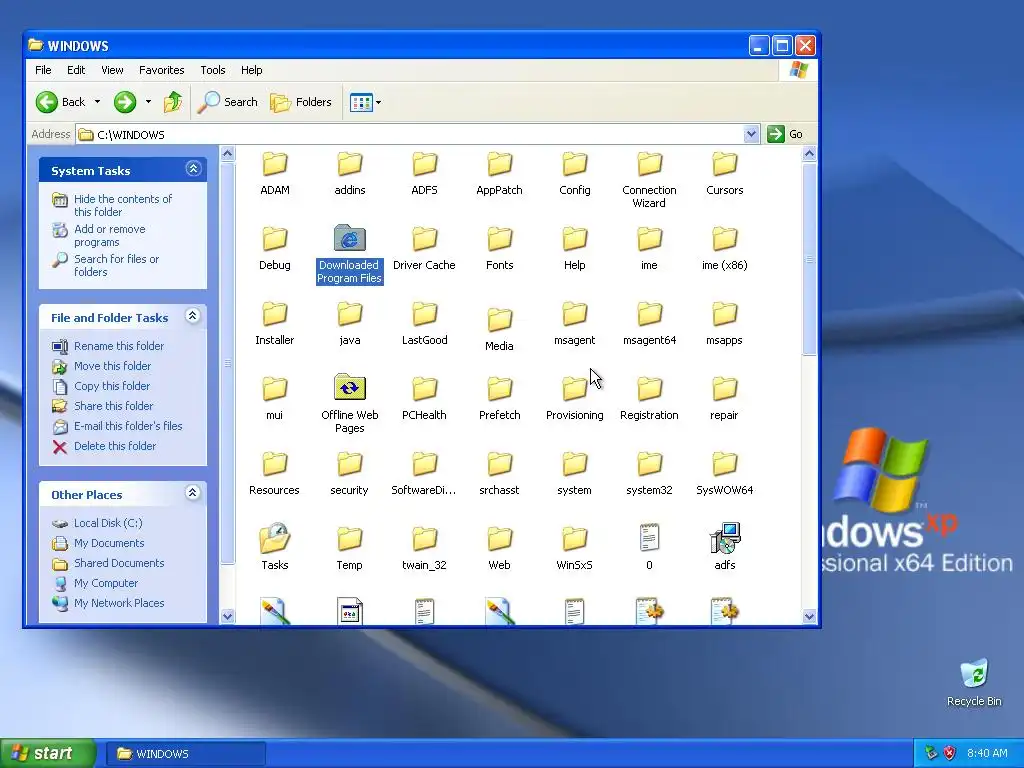Collapse the Other Places panel

(193, 493)
